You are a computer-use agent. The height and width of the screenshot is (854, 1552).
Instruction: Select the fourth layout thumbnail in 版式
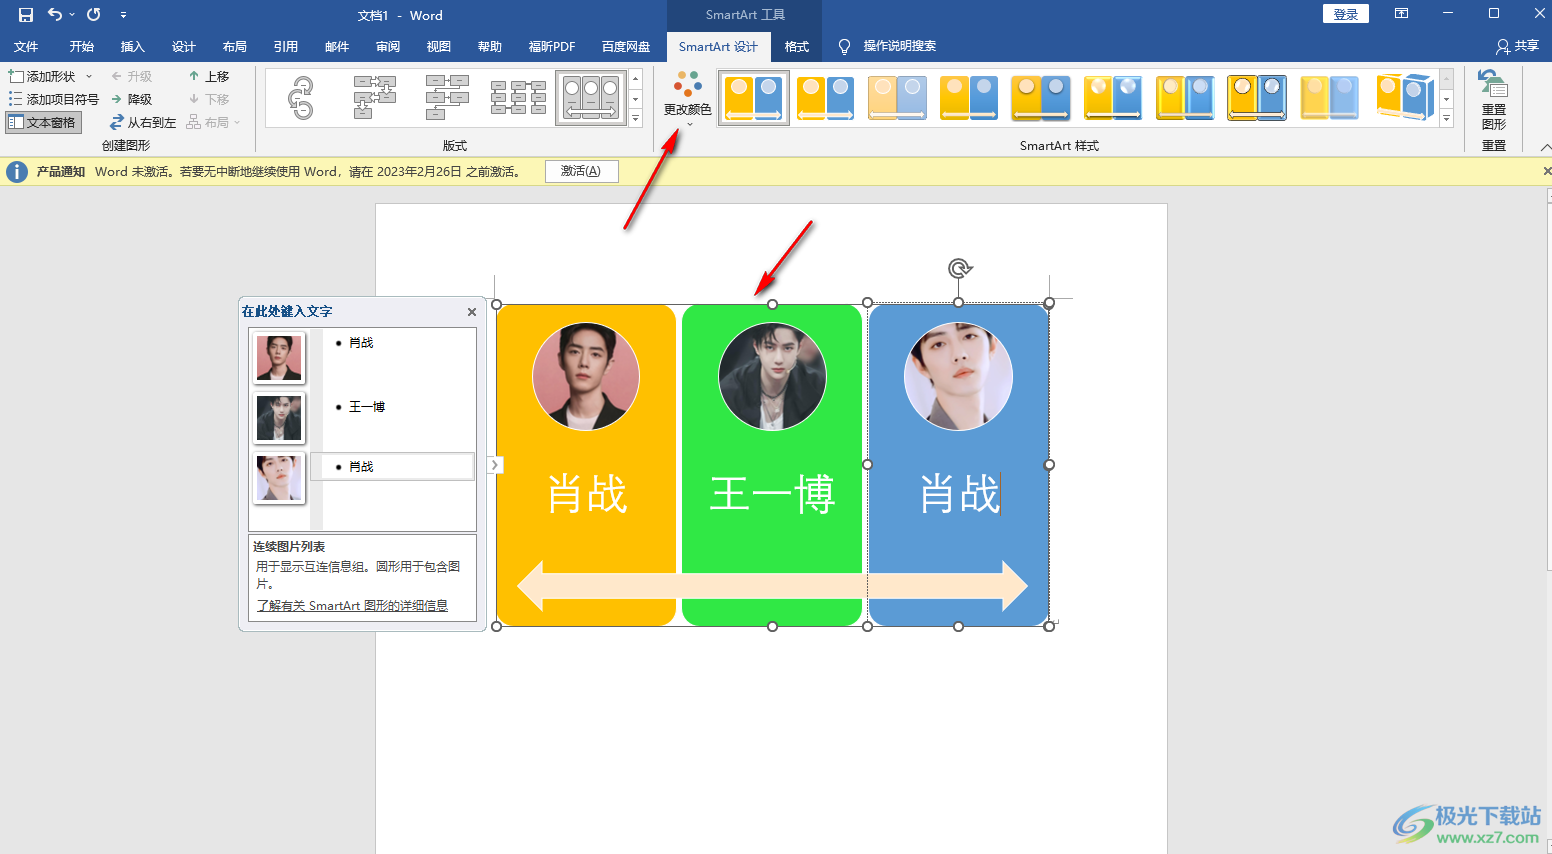(519, 98)
